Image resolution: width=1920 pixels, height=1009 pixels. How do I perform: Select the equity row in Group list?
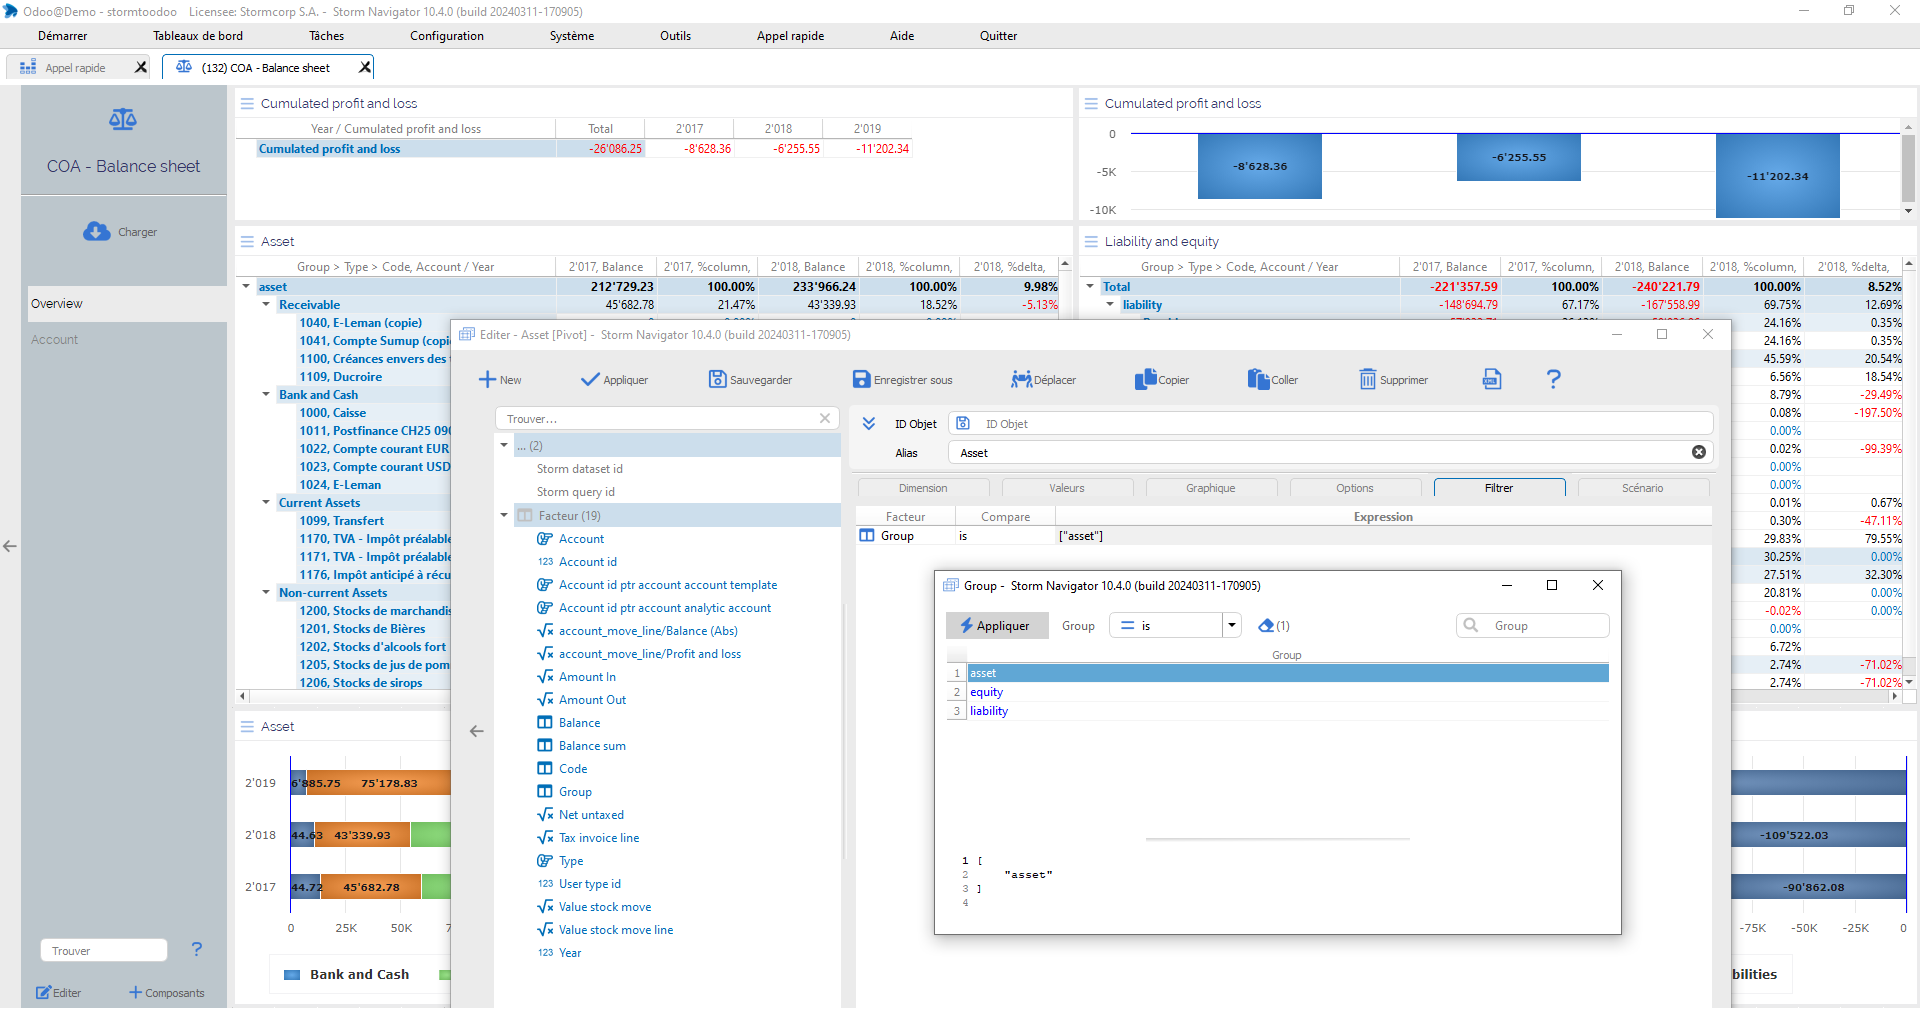pyautogui.click(x=1288, y=692)
